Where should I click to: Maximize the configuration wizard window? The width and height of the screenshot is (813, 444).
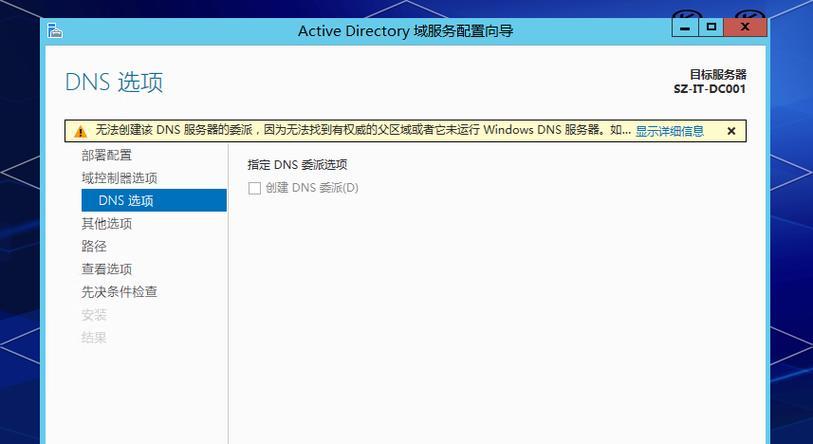711,27
